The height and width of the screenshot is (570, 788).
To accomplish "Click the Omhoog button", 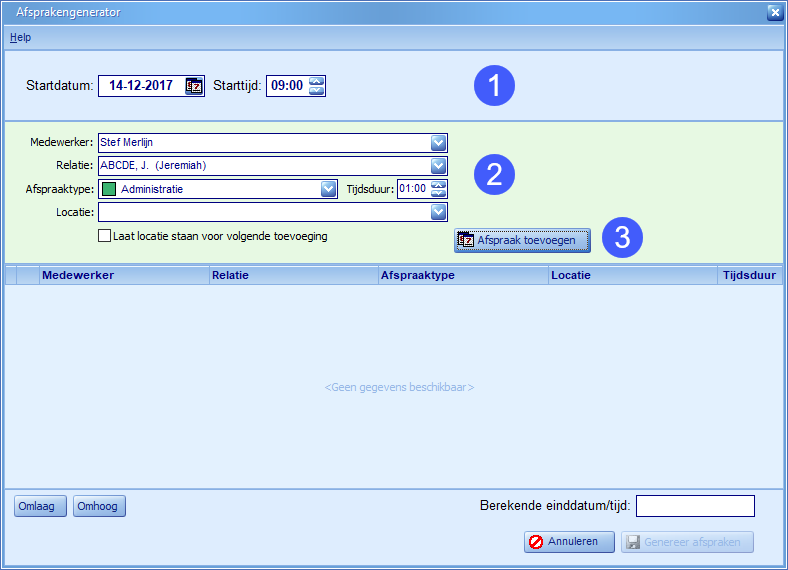I will tap(99, 506).
